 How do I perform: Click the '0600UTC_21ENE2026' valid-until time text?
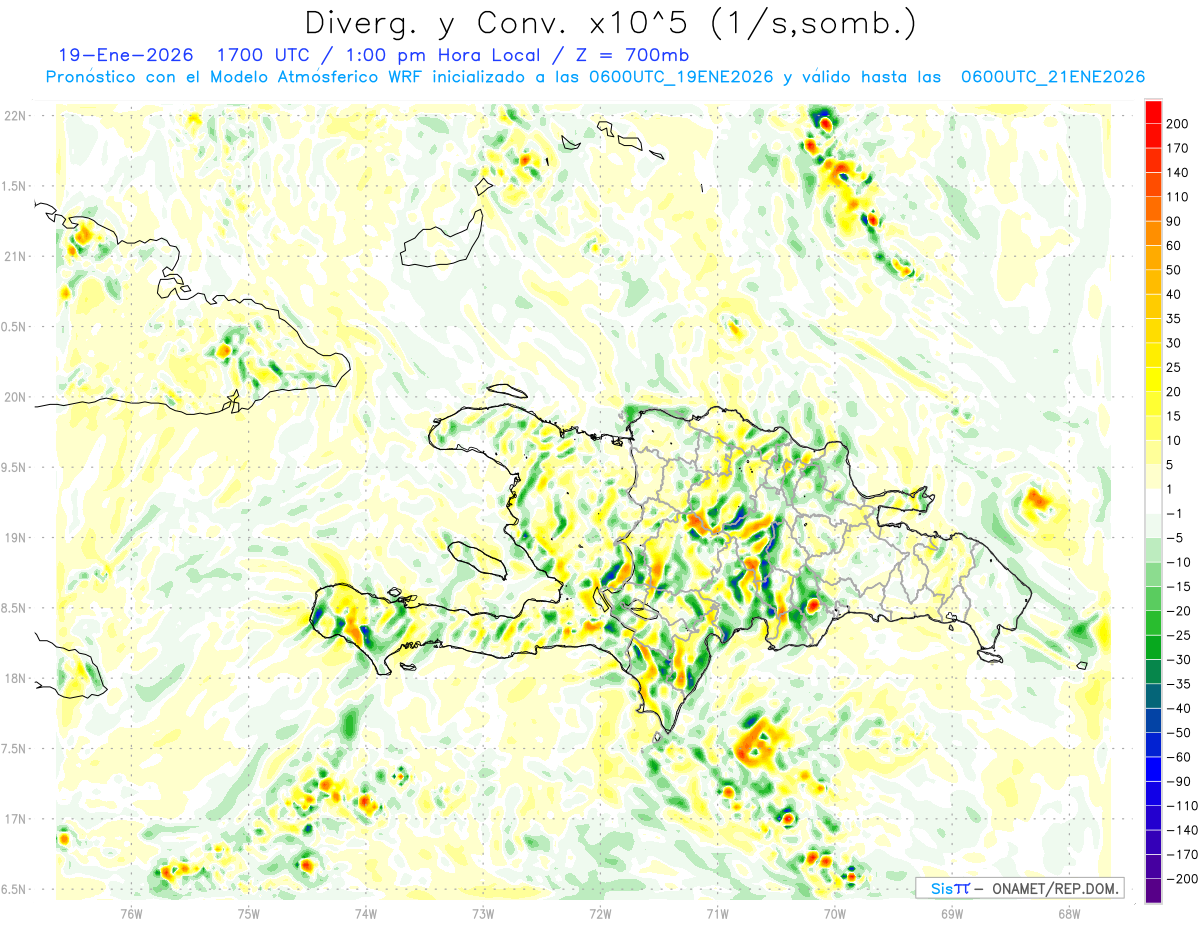[1052, 77]
